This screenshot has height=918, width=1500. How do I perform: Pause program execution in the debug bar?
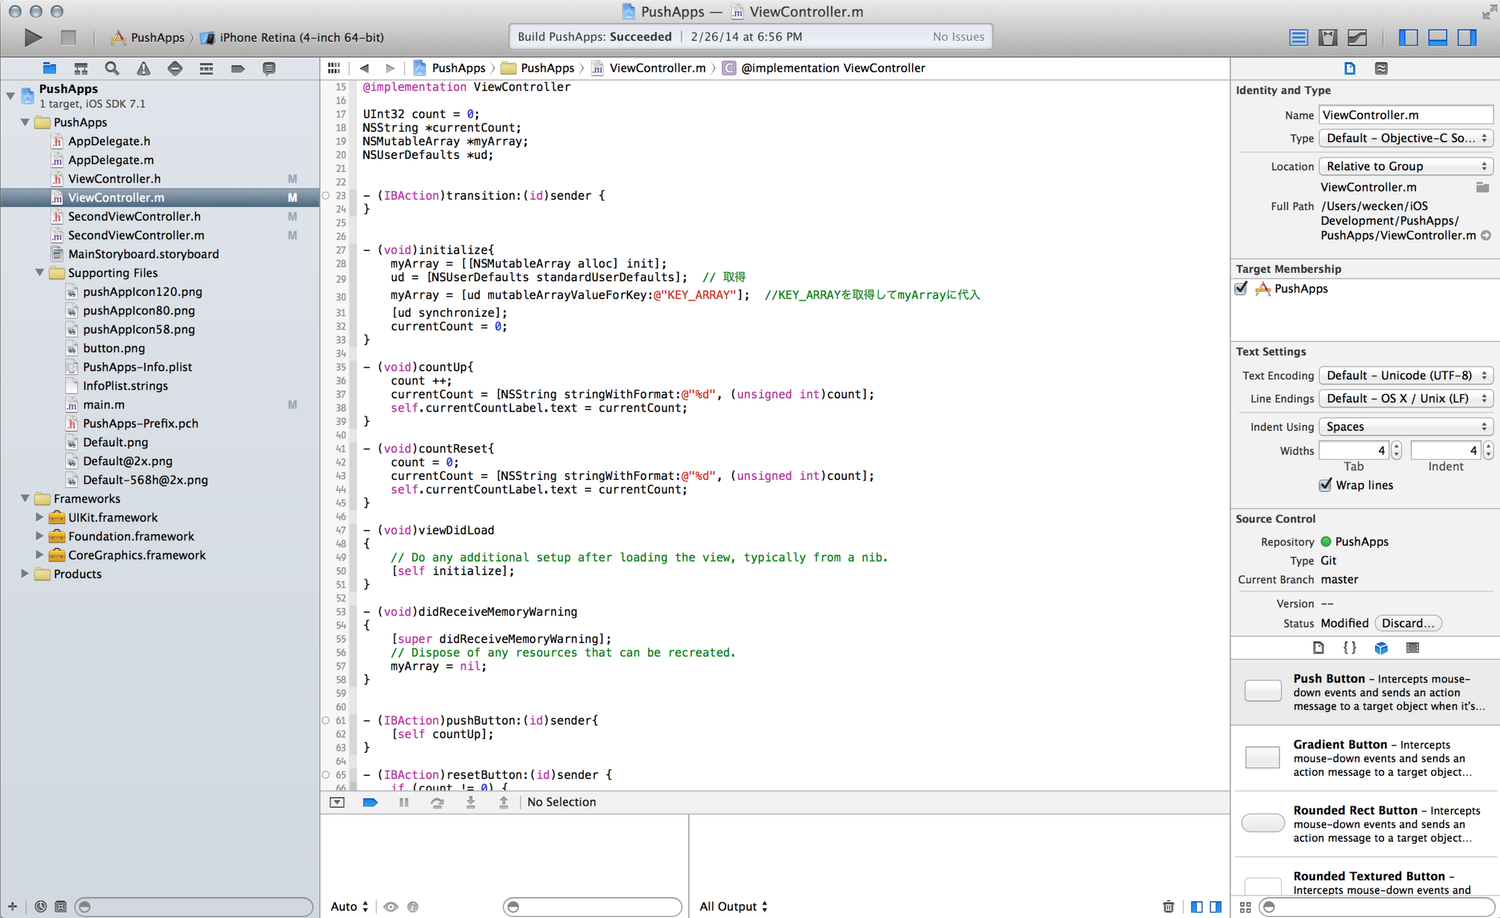click(x=404, y=802)
